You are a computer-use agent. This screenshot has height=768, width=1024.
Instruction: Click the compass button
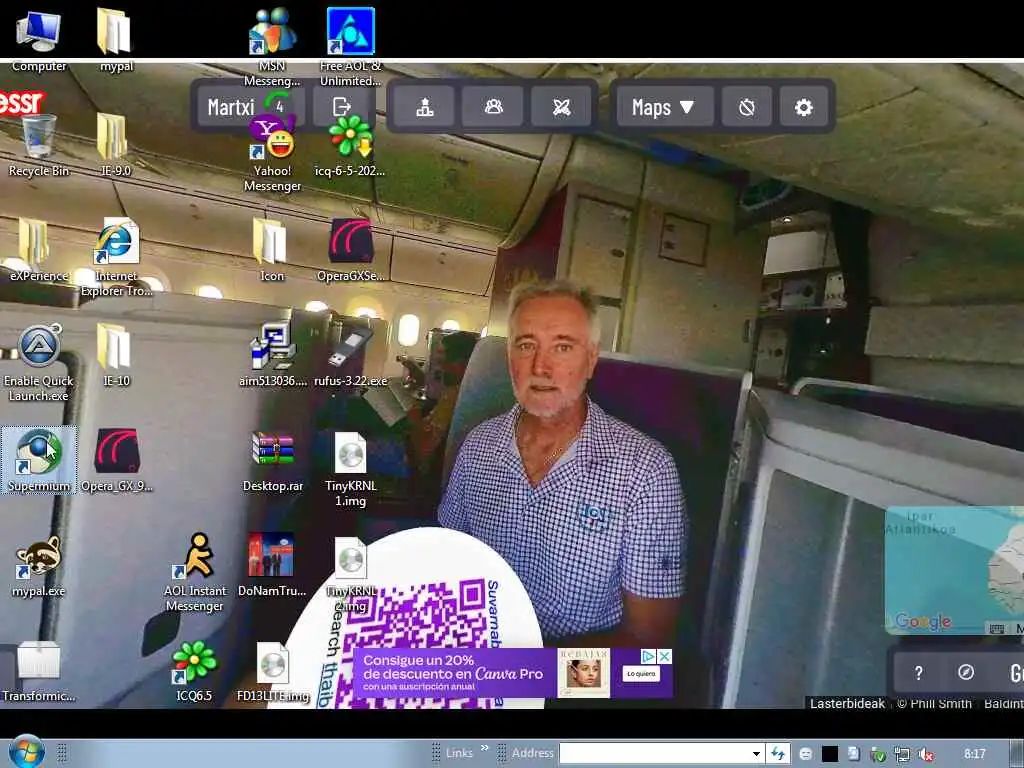tap(966, 673)
